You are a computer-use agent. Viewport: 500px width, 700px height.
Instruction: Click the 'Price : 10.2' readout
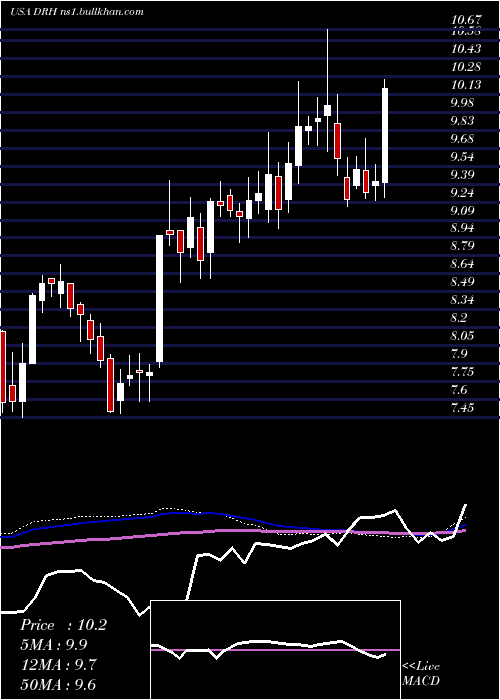click(x=63, y=625)
